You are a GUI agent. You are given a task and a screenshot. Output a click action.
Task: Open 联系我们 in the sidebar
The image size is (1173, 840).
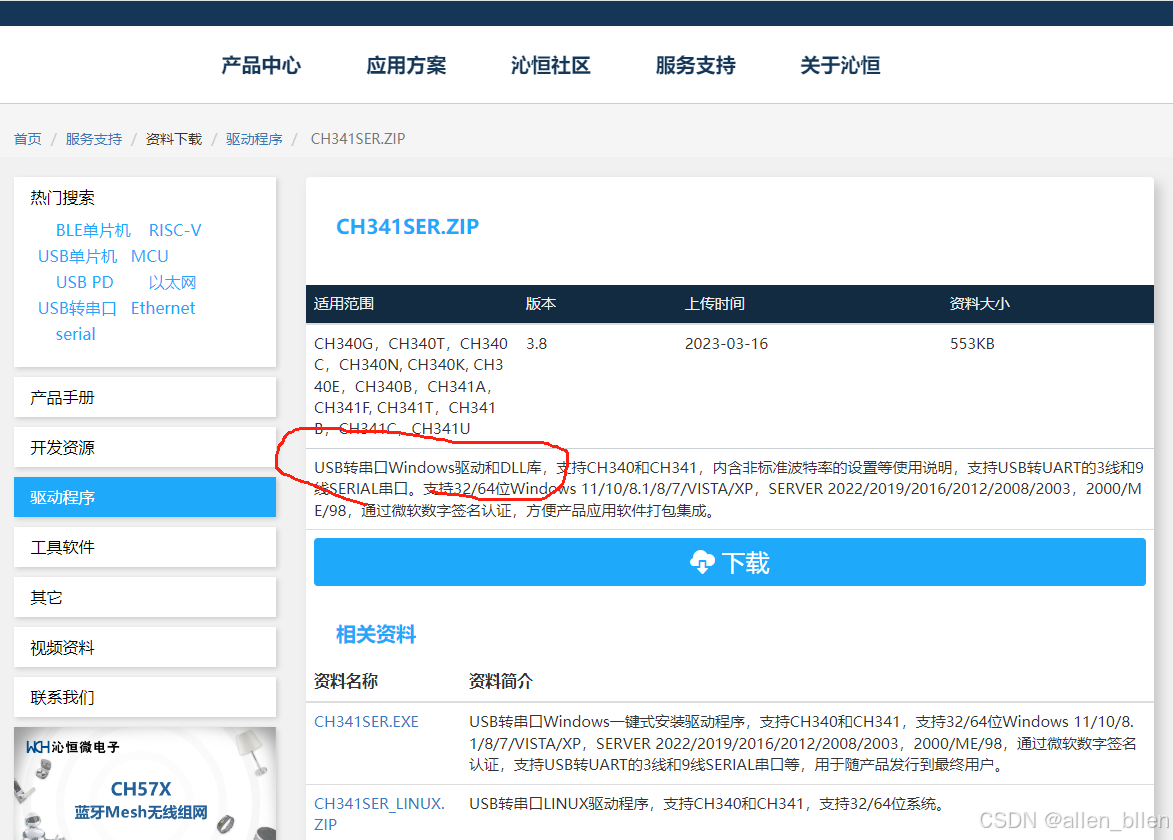145,697
